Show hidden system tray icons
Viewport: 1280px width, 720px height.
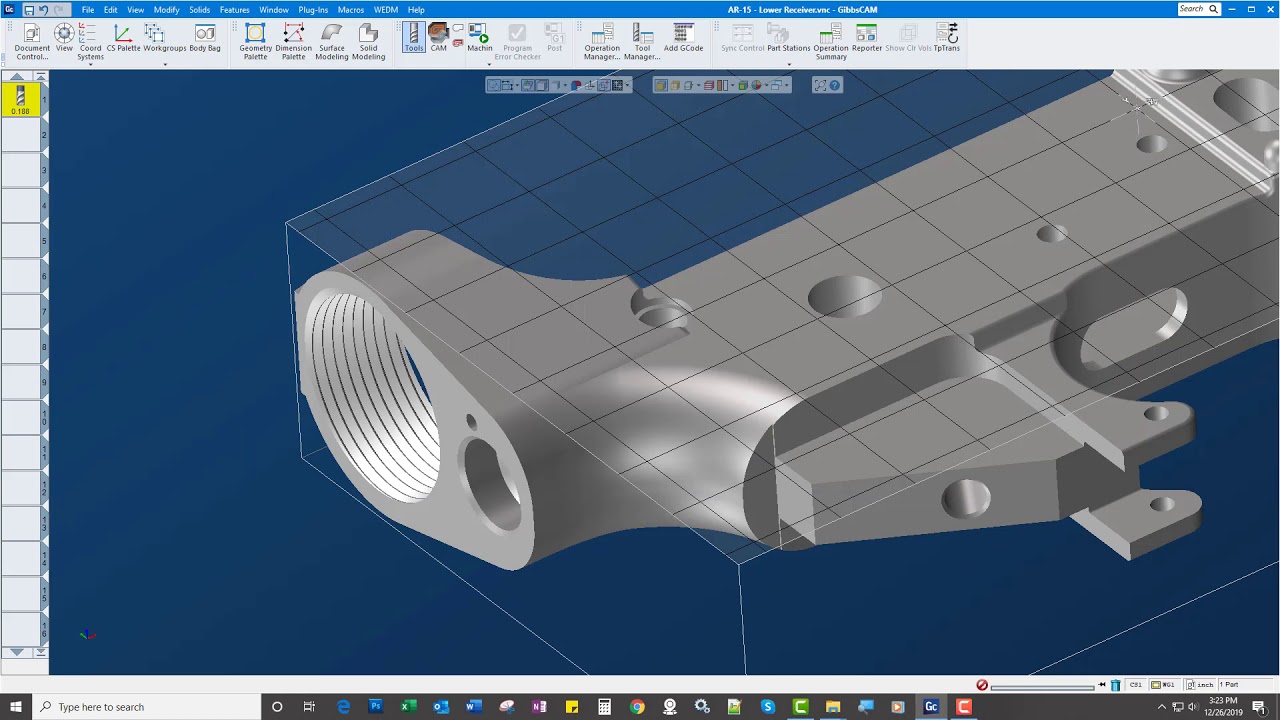point(1162,707)
